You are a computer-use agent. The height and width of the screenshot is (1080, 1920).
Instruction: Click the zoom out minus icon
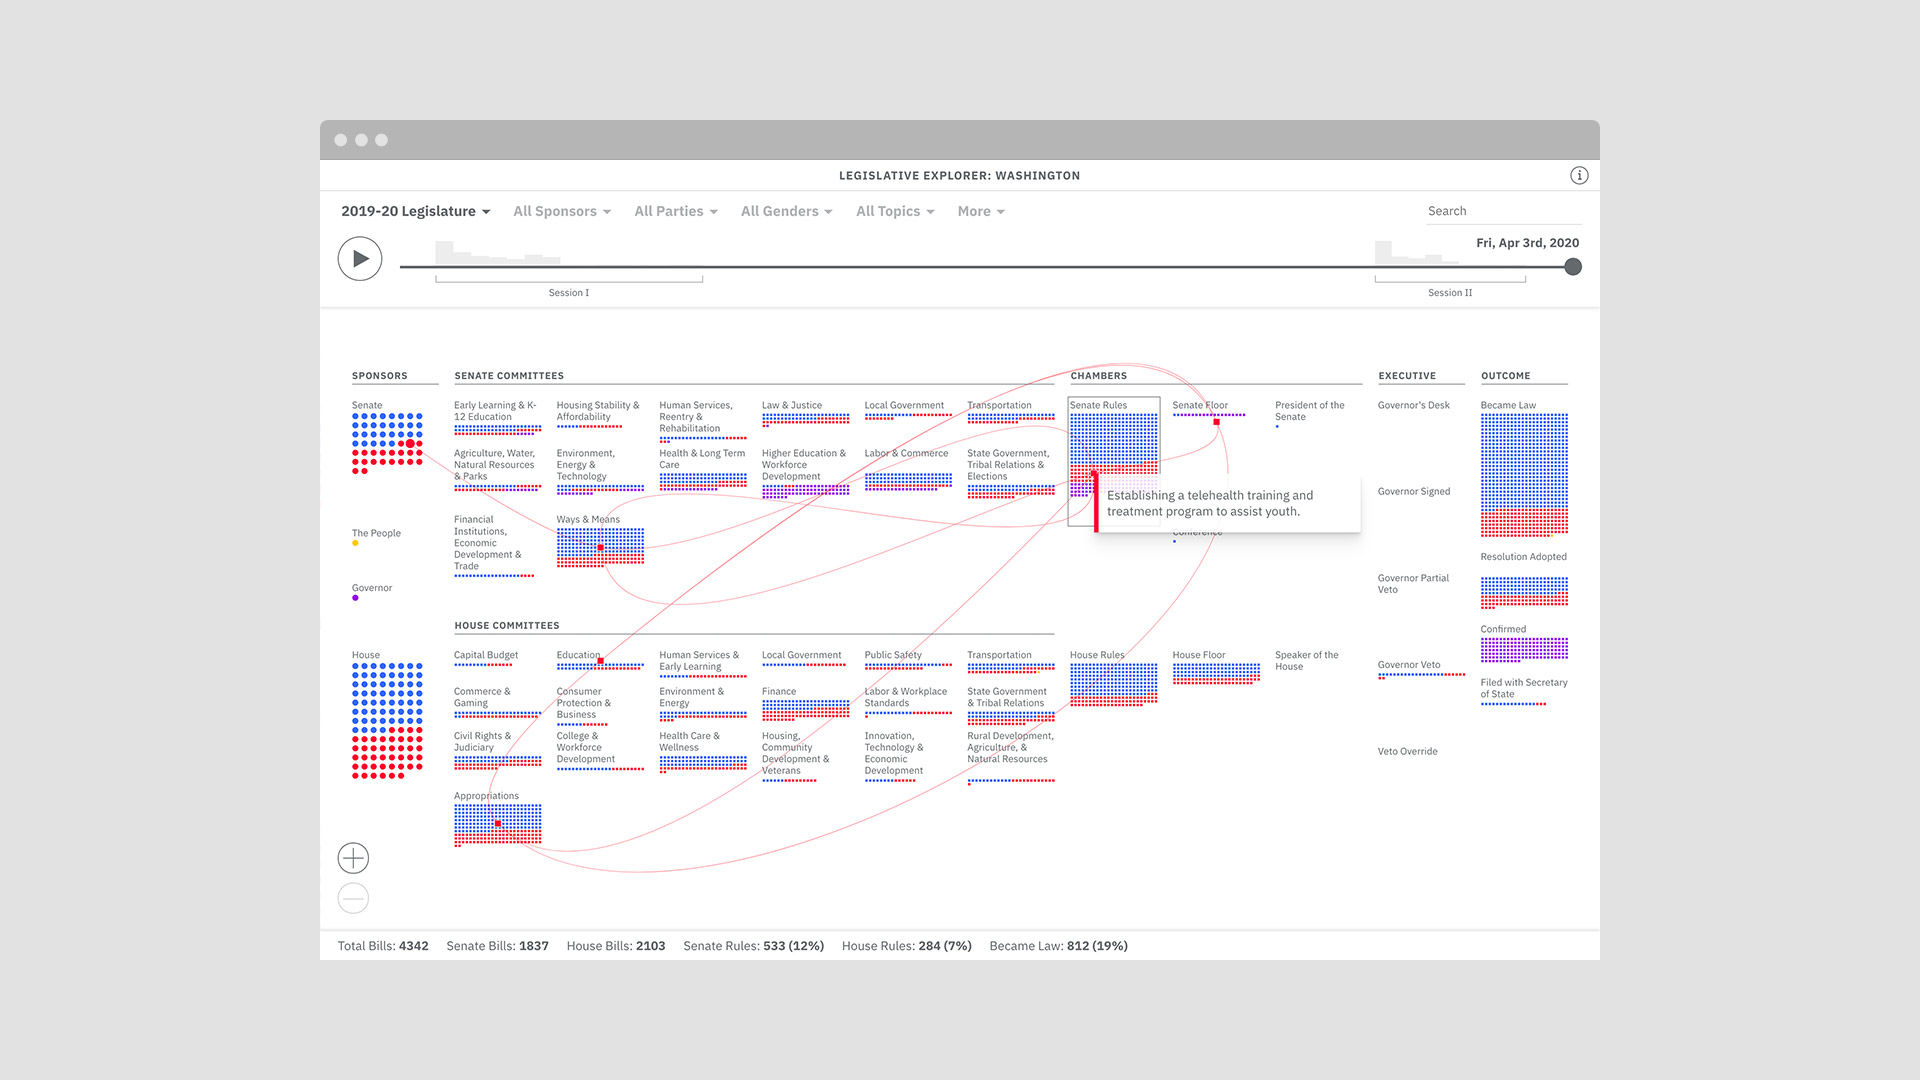tap(353, 898)
